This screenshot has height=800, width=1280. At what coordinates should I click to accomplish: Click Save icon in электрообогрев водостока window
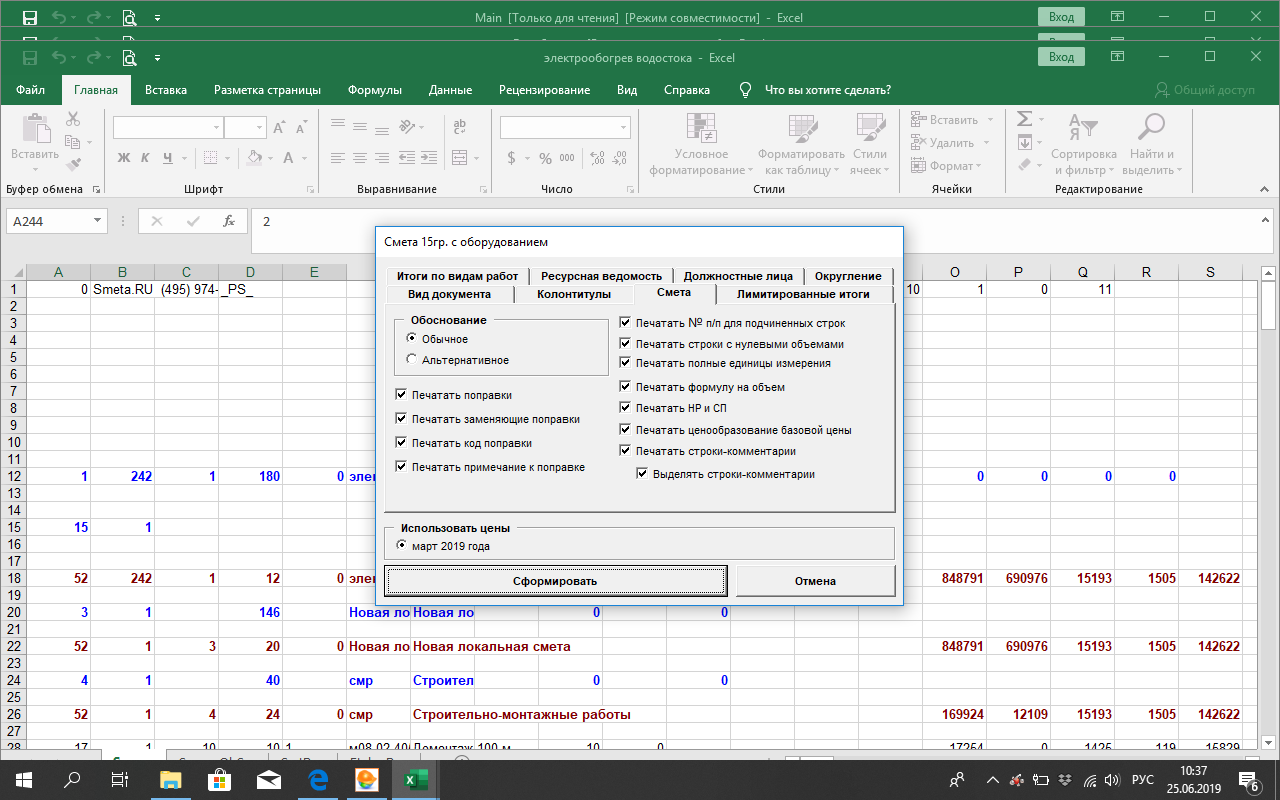(30, 57)
